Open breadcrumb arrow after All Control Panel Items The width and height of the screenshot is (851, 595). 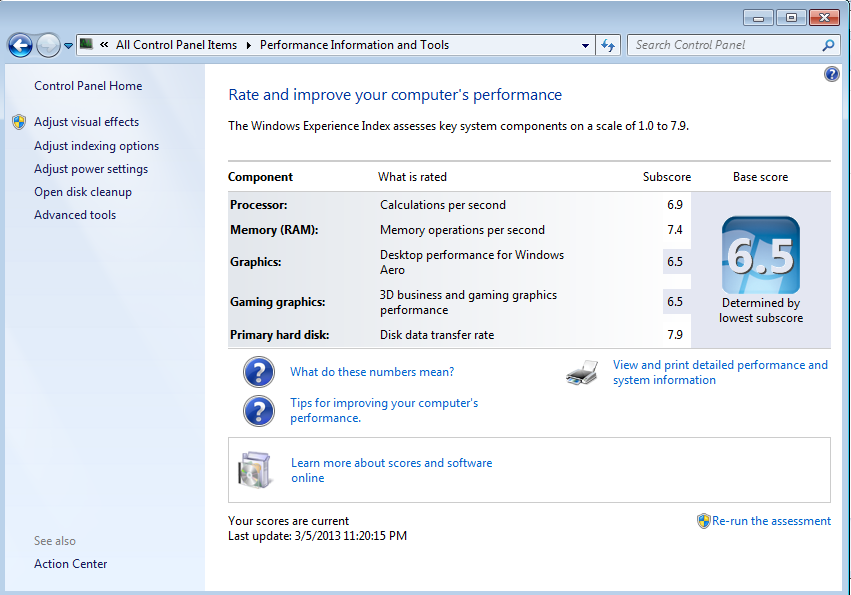point(249,45)
